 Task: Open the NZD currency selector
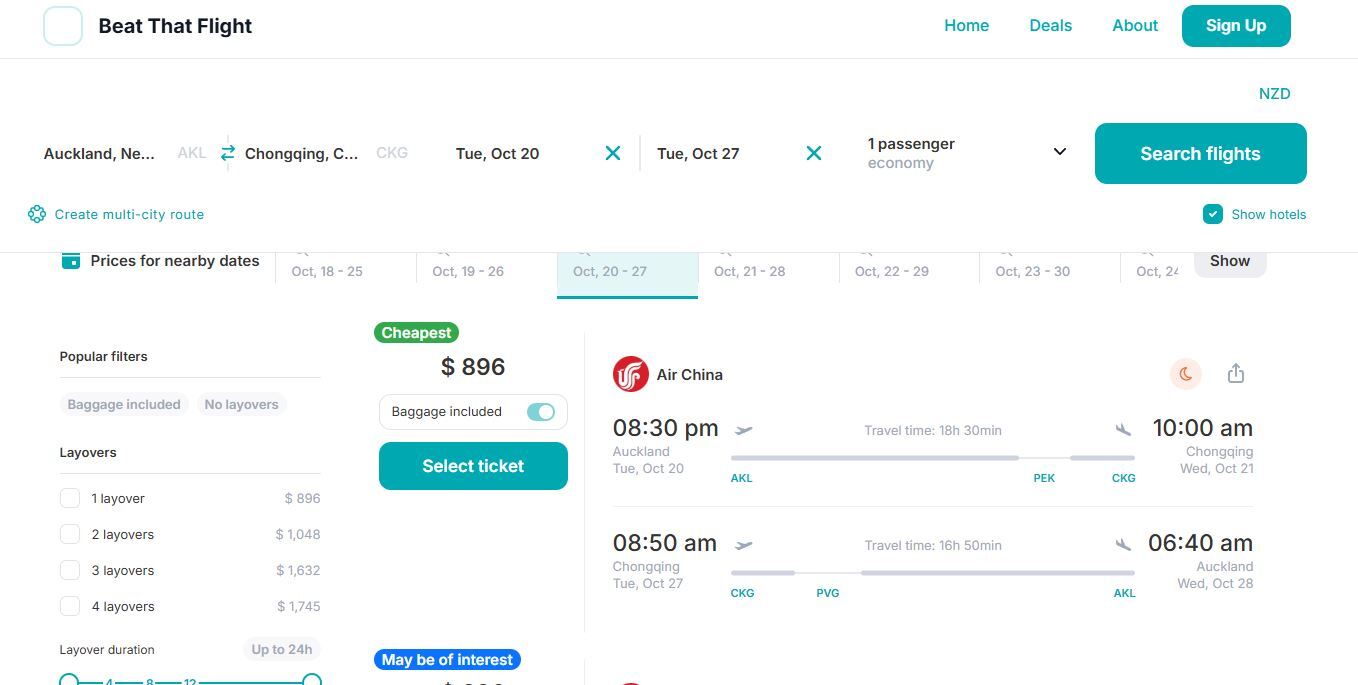tap(1274, 94)
